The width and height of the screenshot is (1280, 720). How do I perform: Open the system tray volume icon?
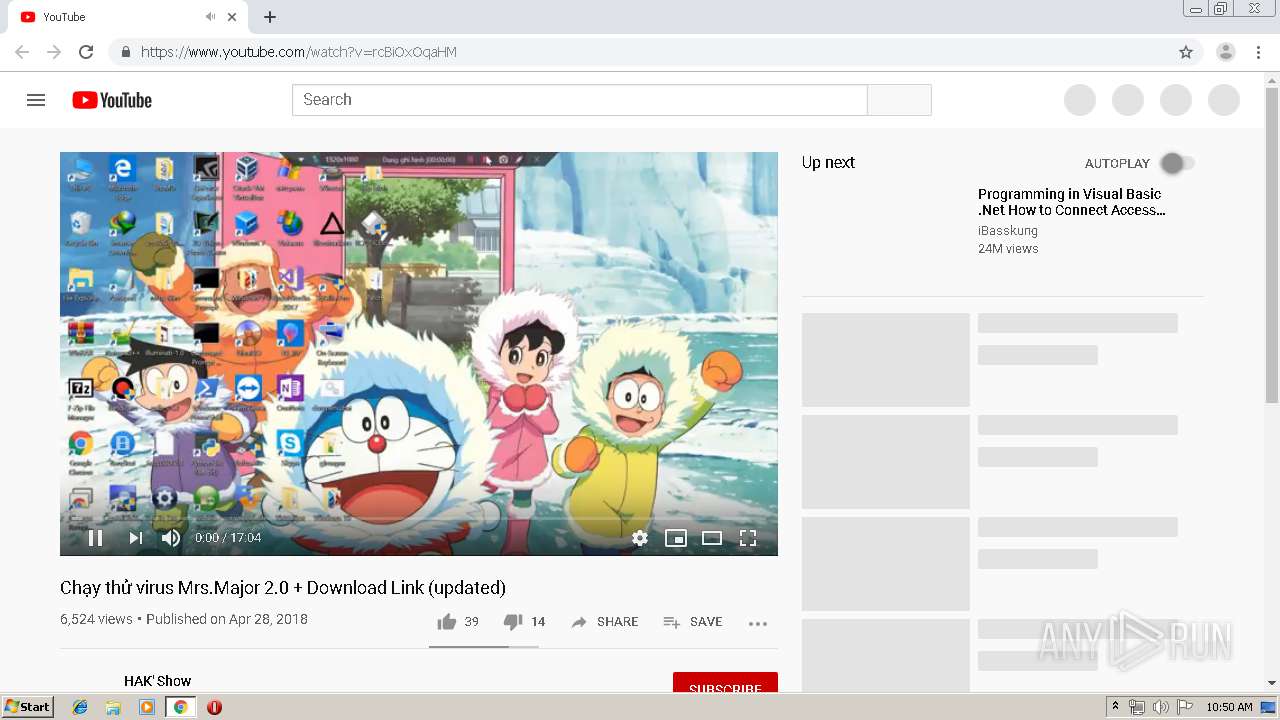1160,707
